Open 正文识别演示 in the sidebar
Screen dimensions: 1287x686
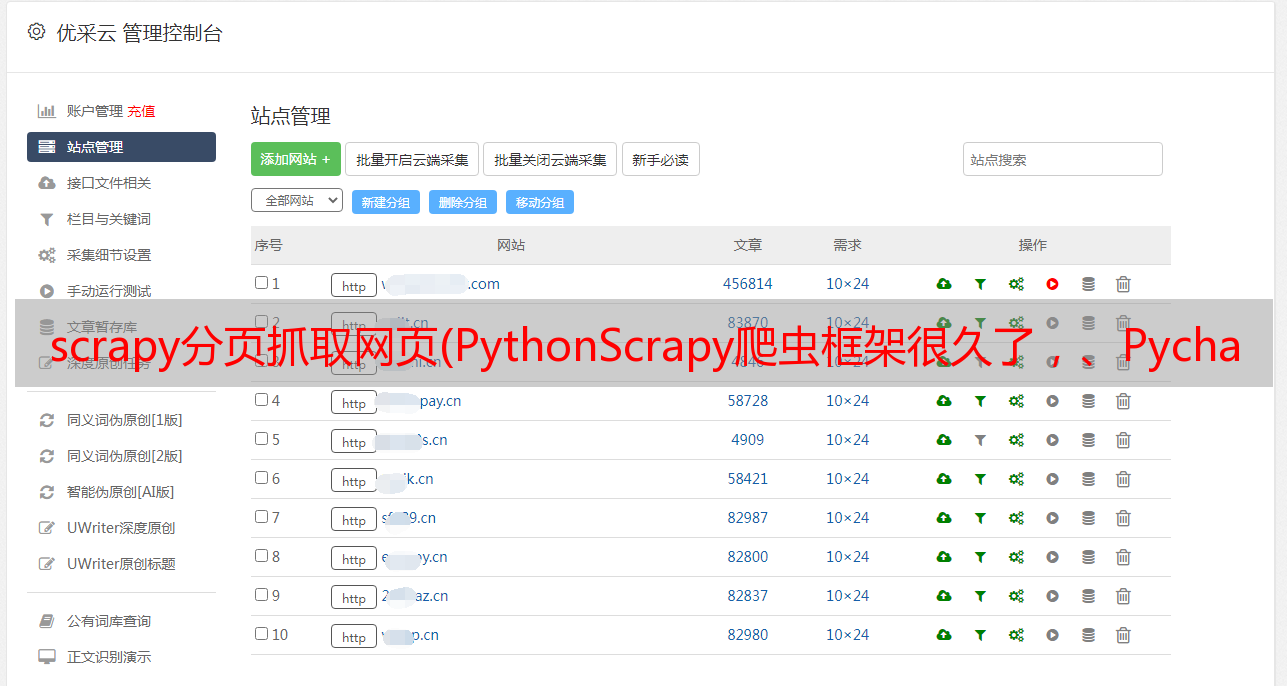pos(109,657)
